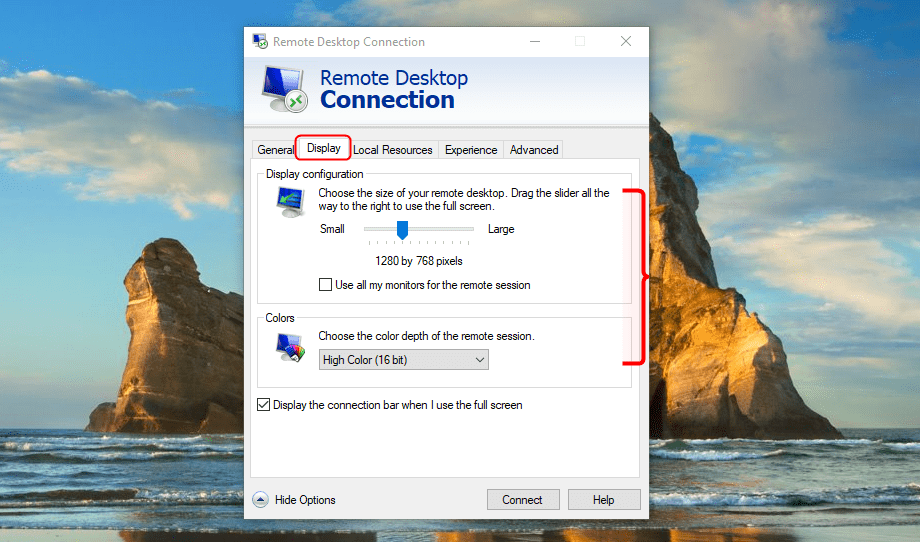
Task: Collapse options with the Hide Options arrow icon
Action: click(261, 500)
